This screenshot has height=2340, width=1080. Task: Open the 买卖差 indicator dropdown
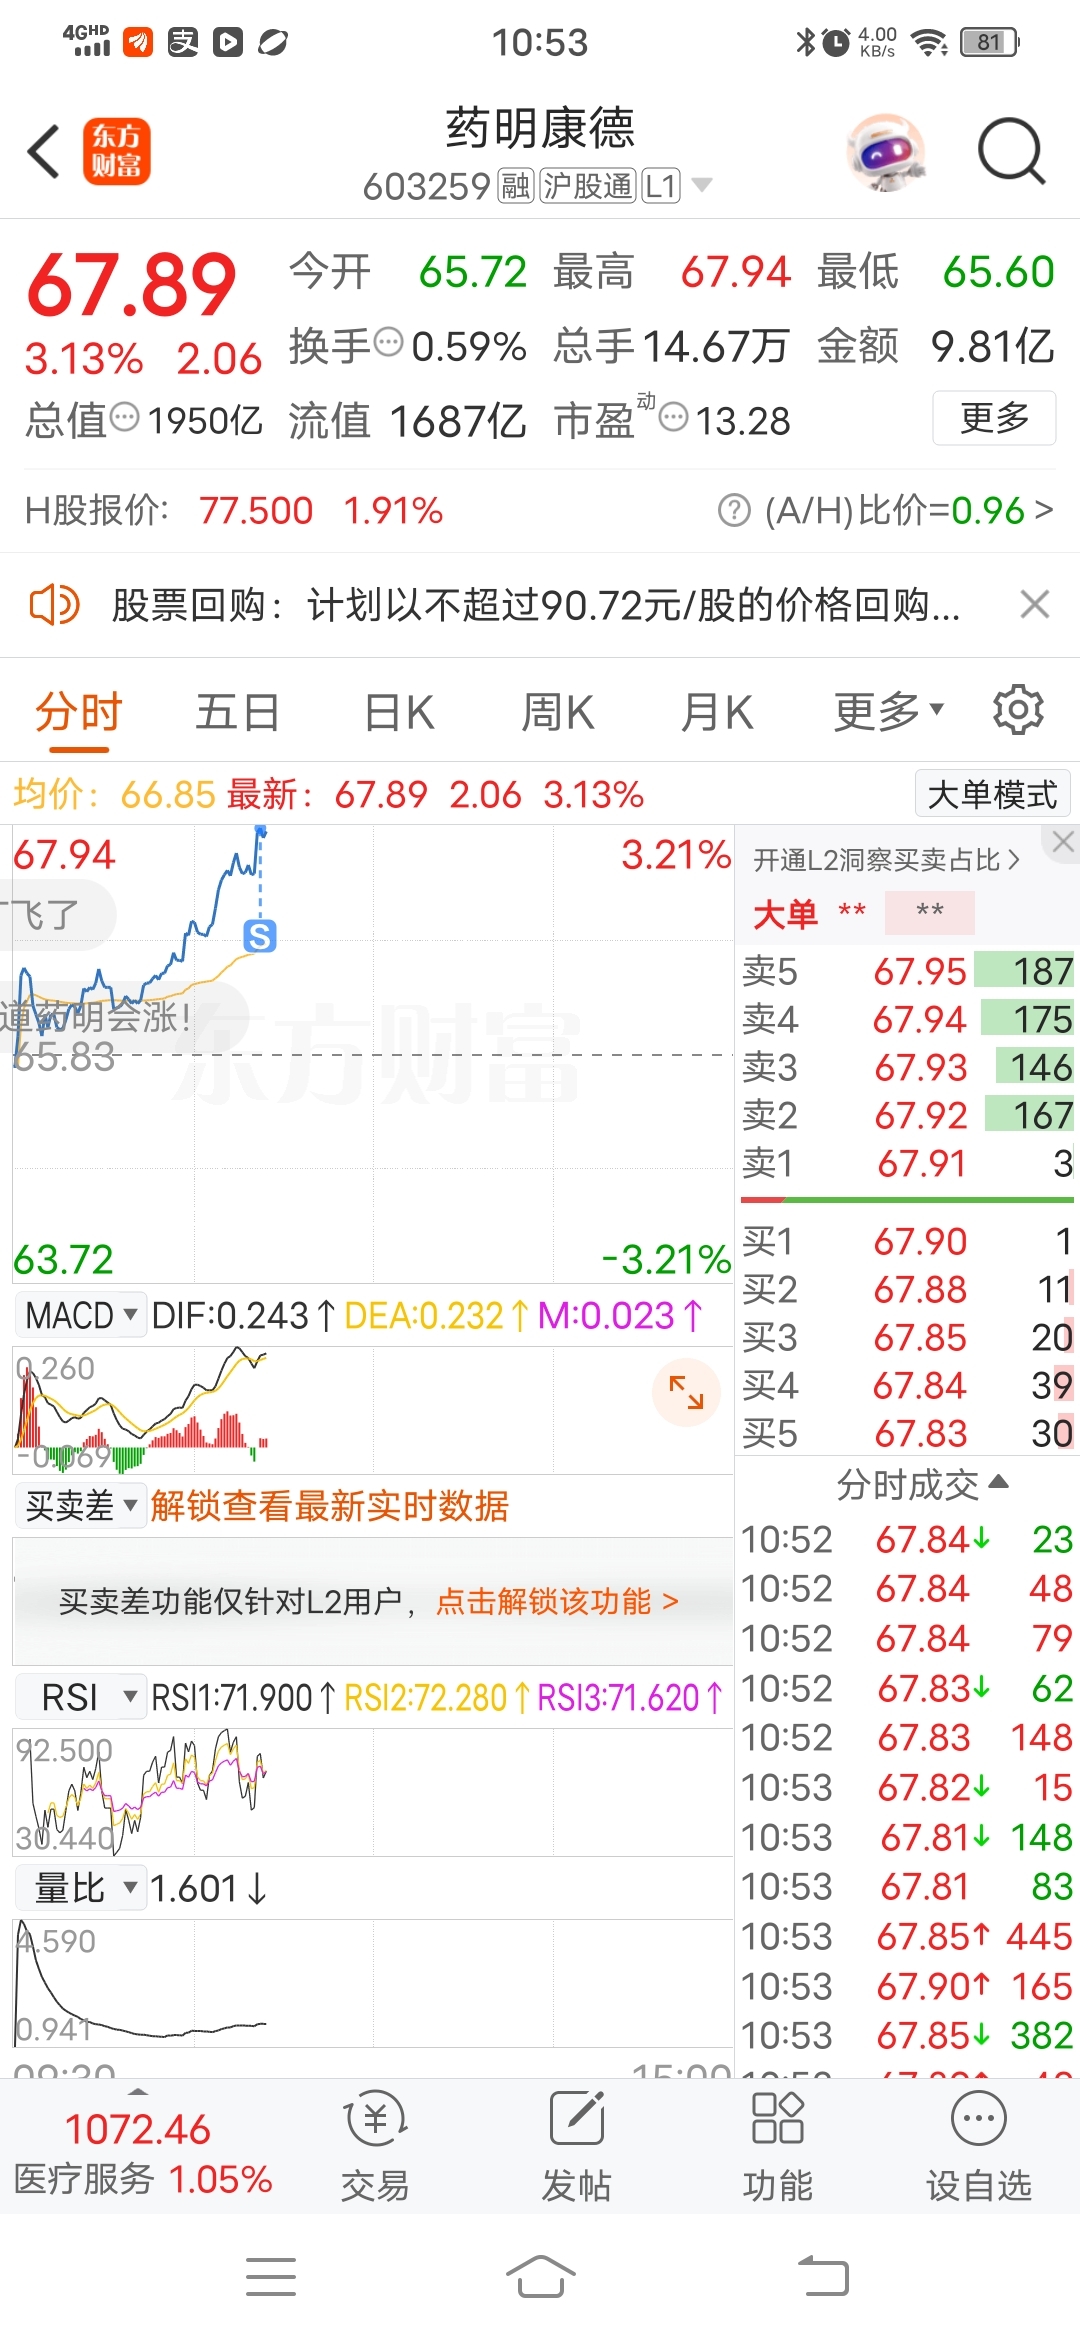81,1505
